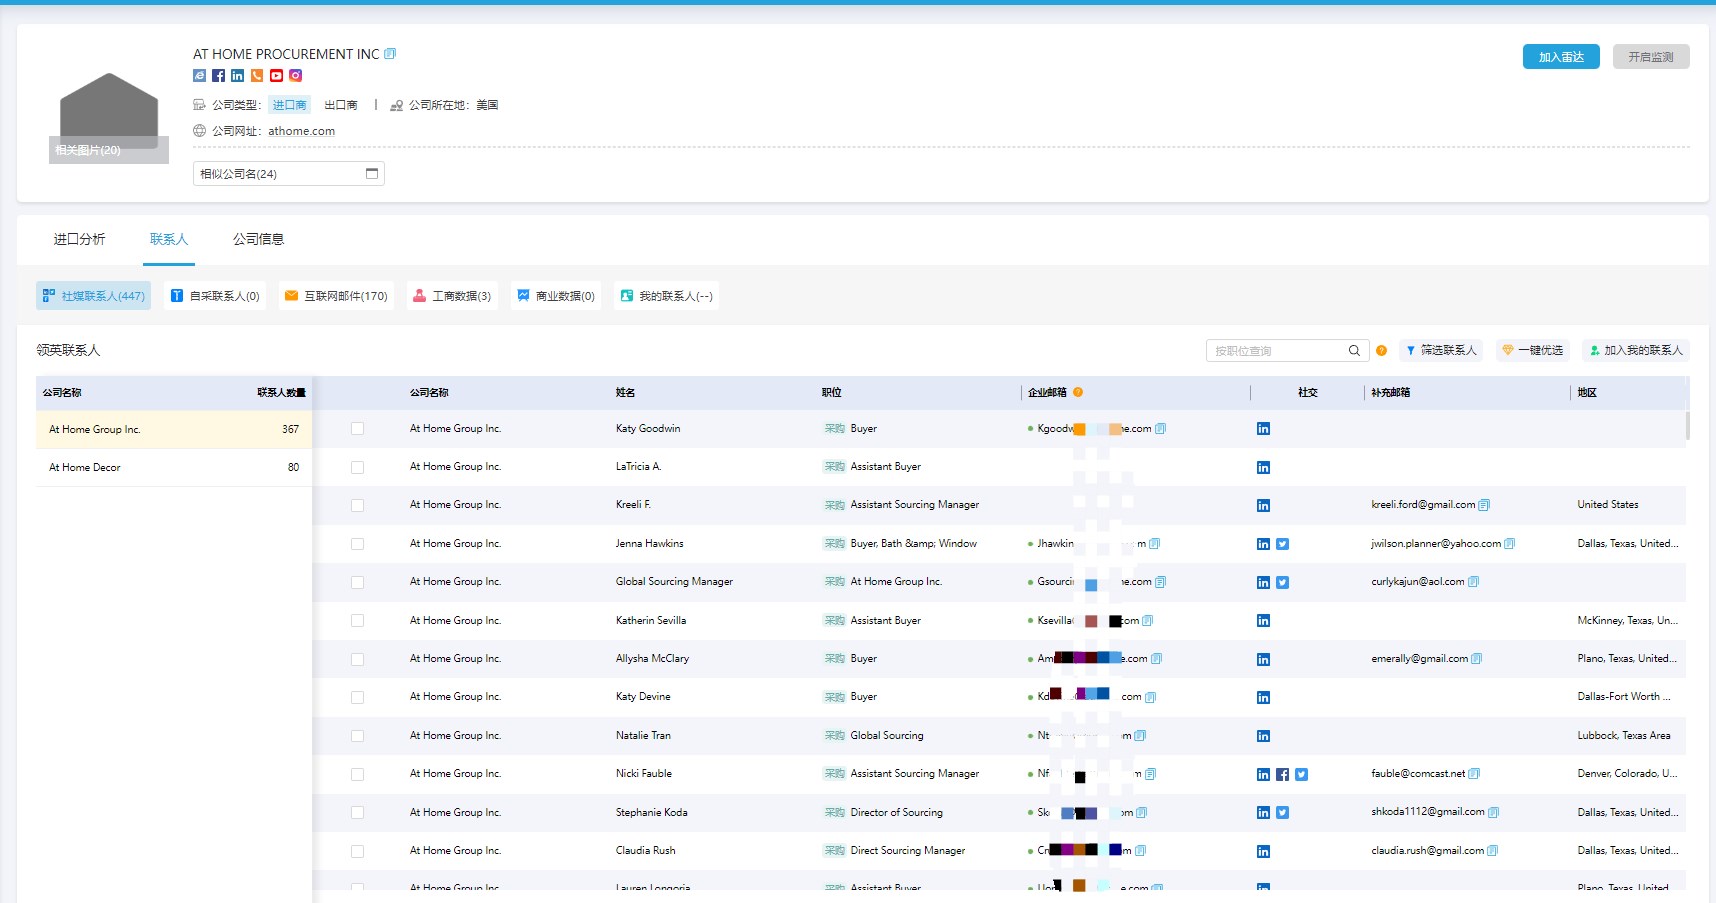Tick the checkbox for Katy Goodwin
Screen dimensions: 1716x903
point(357,429)
